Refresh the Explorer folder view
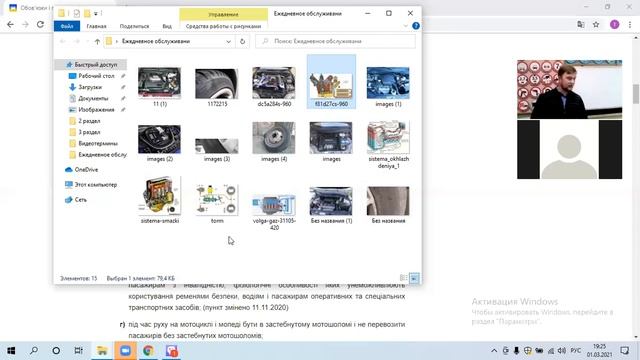 [242, 41]
